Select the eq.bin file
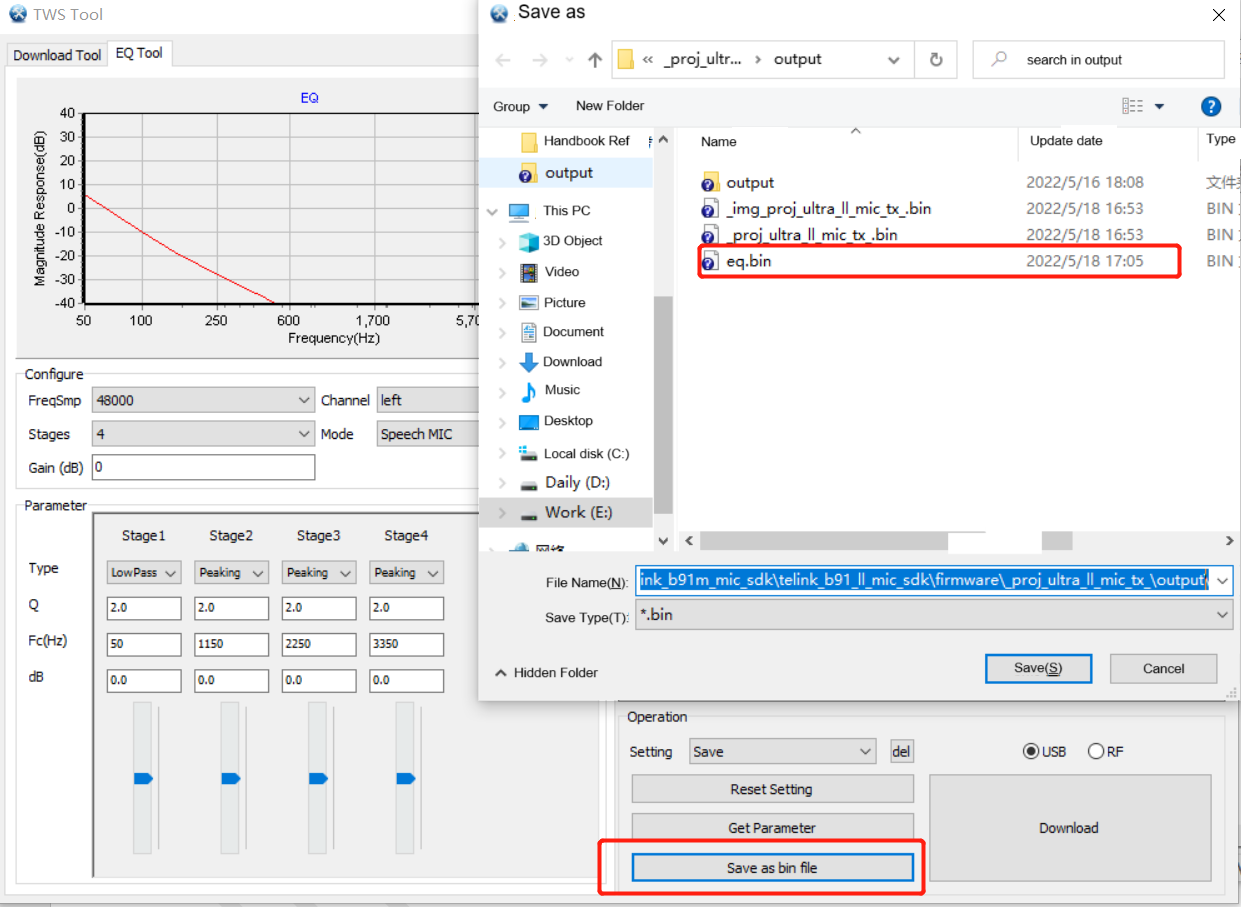Image resolution: width=1241 pixels, height=907 pixels. (749, 262)
